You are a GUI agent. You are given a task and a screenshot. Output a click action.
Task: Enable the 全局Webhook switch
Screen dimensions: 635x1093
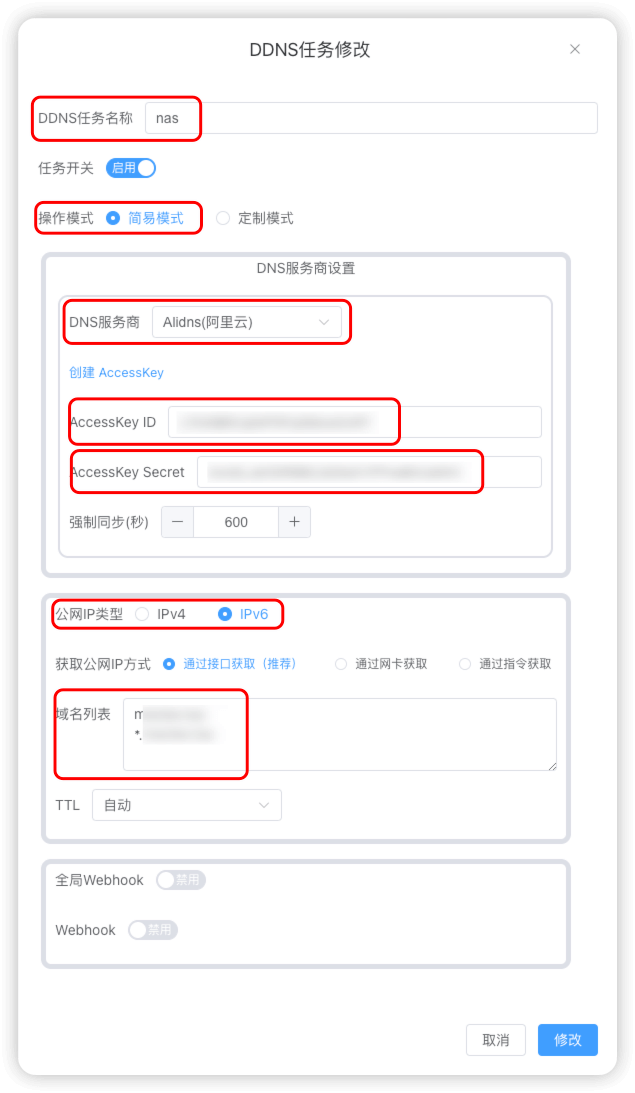click(x=181, y=880)
